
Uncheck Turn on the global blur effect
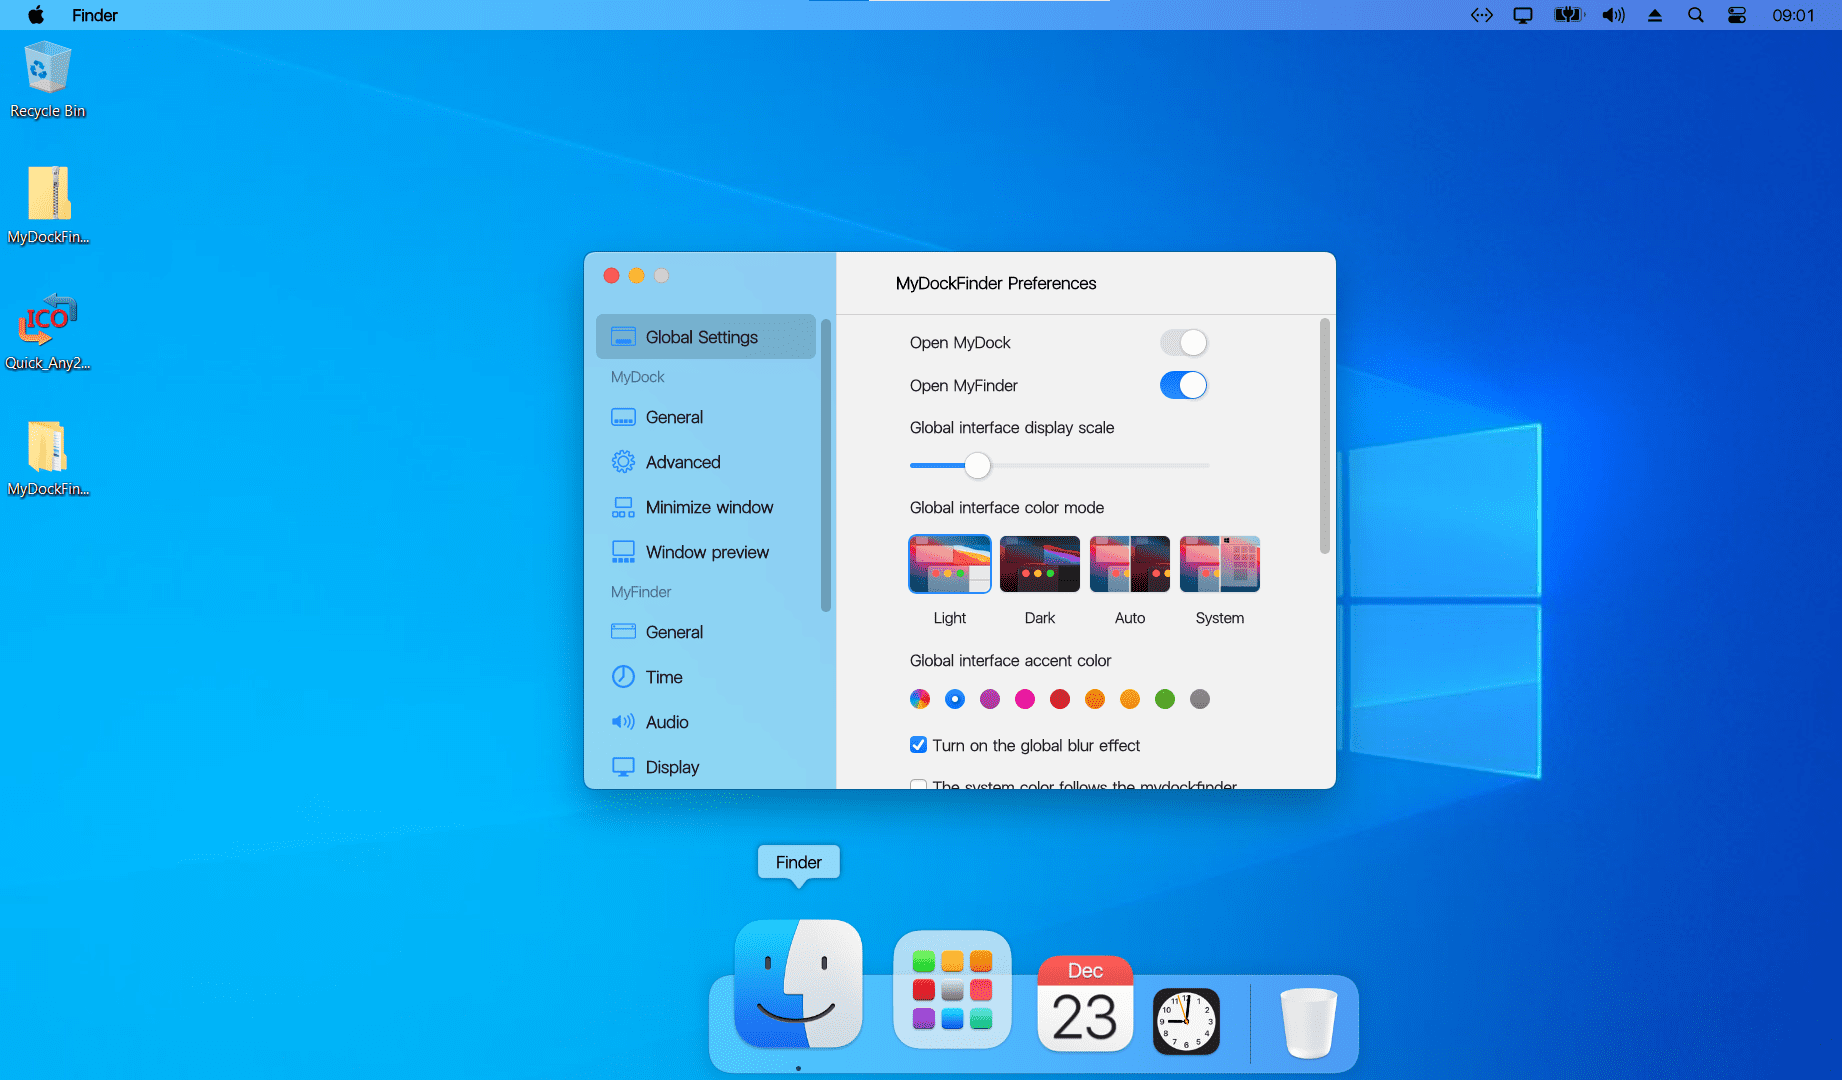918,745
